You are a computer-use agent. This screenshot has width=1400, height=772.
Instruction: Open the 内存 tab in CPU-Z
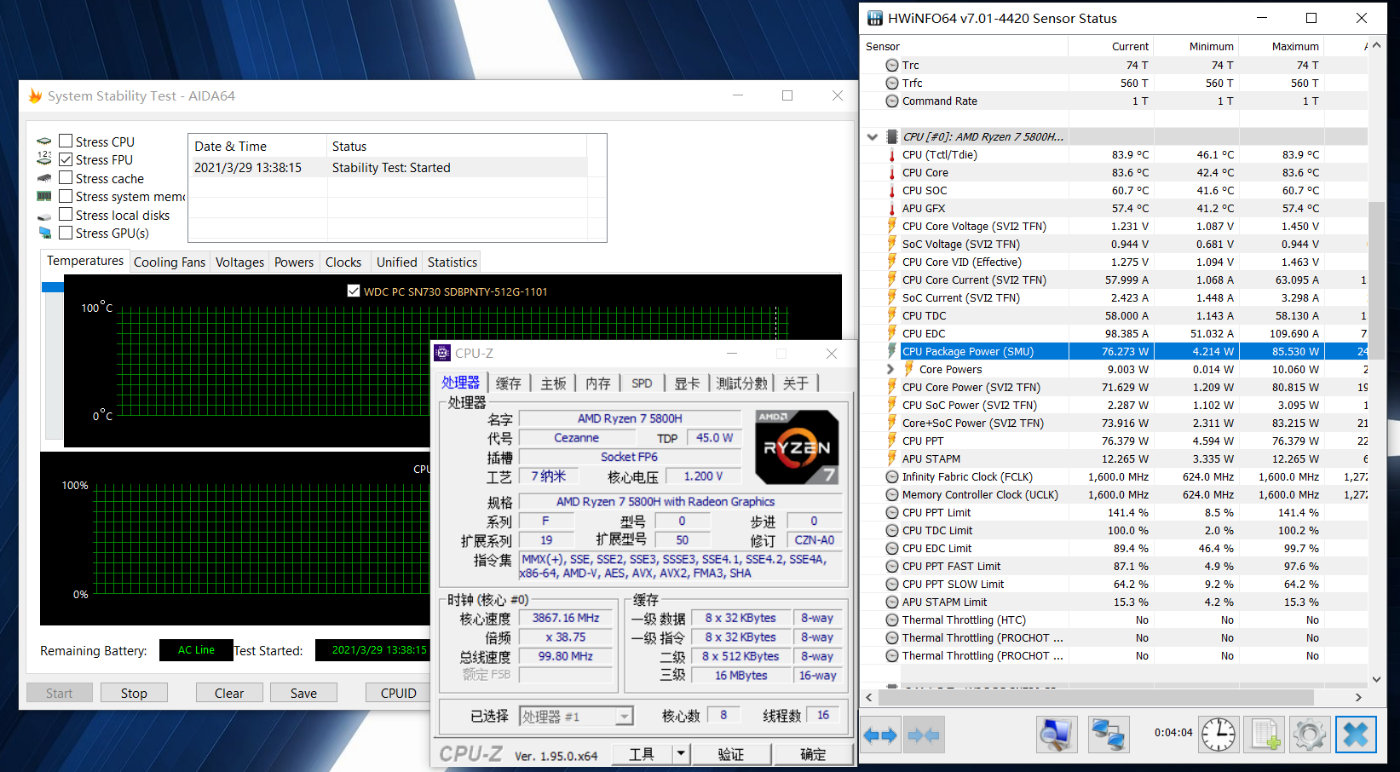click(598, 383)
